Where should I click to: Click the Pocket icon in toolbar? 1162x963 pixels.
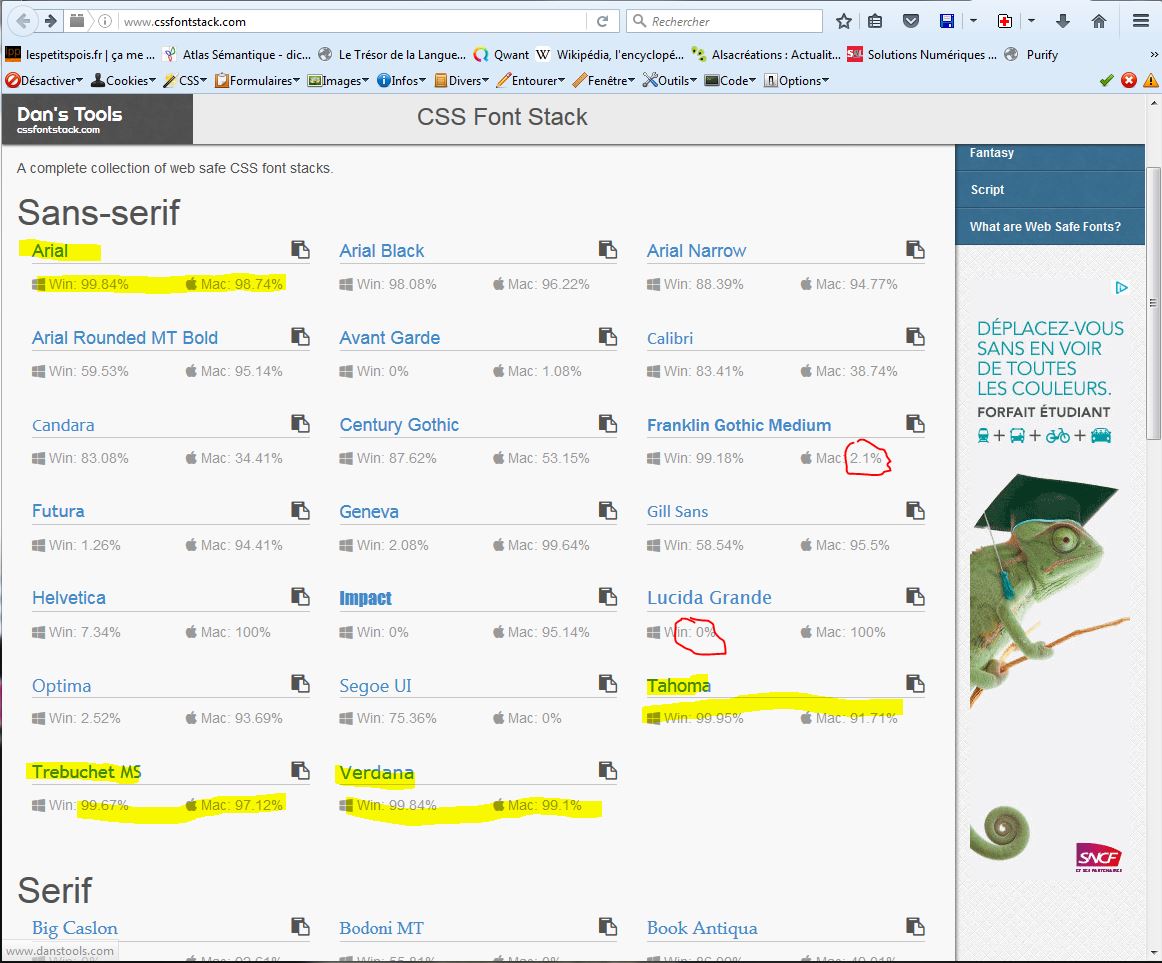(x=910, y=21)
